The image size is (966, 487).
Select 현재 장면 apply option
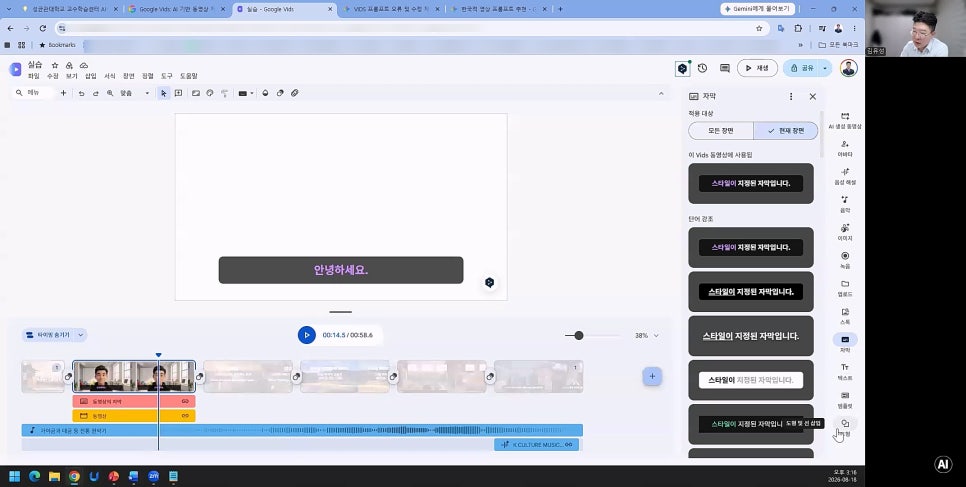tap(786, 131)
